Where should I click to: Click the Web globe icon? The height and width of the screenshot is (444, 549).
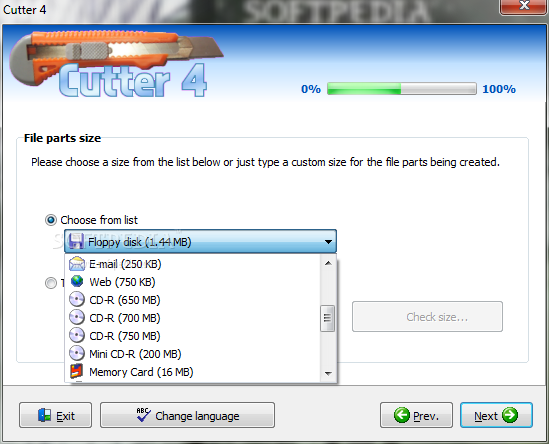(77, 282)
